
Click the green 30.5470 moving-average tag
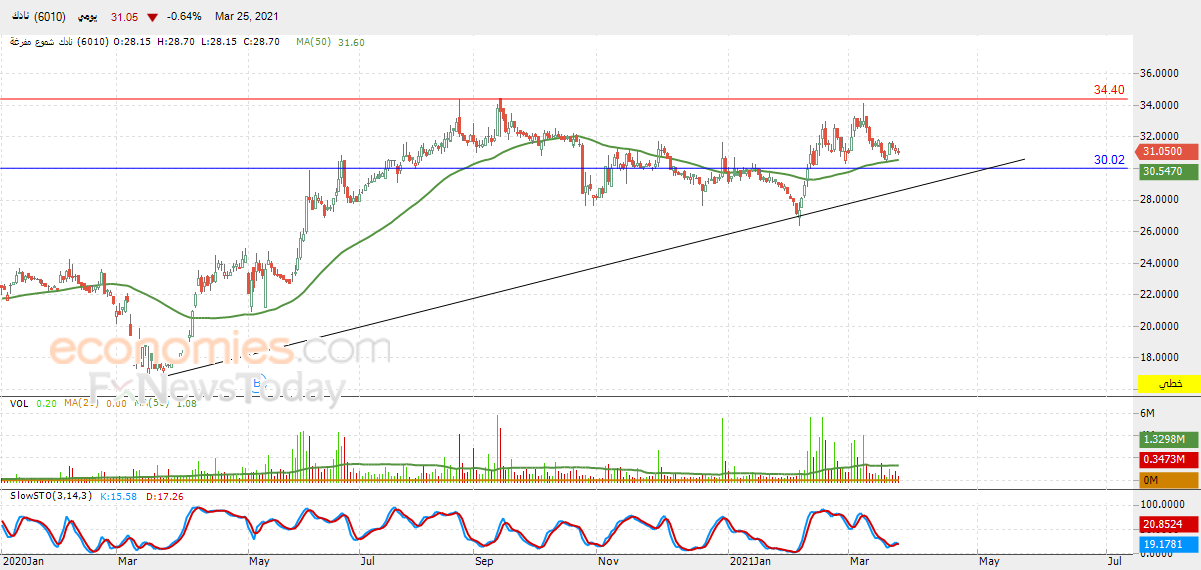click(1168, 171)
